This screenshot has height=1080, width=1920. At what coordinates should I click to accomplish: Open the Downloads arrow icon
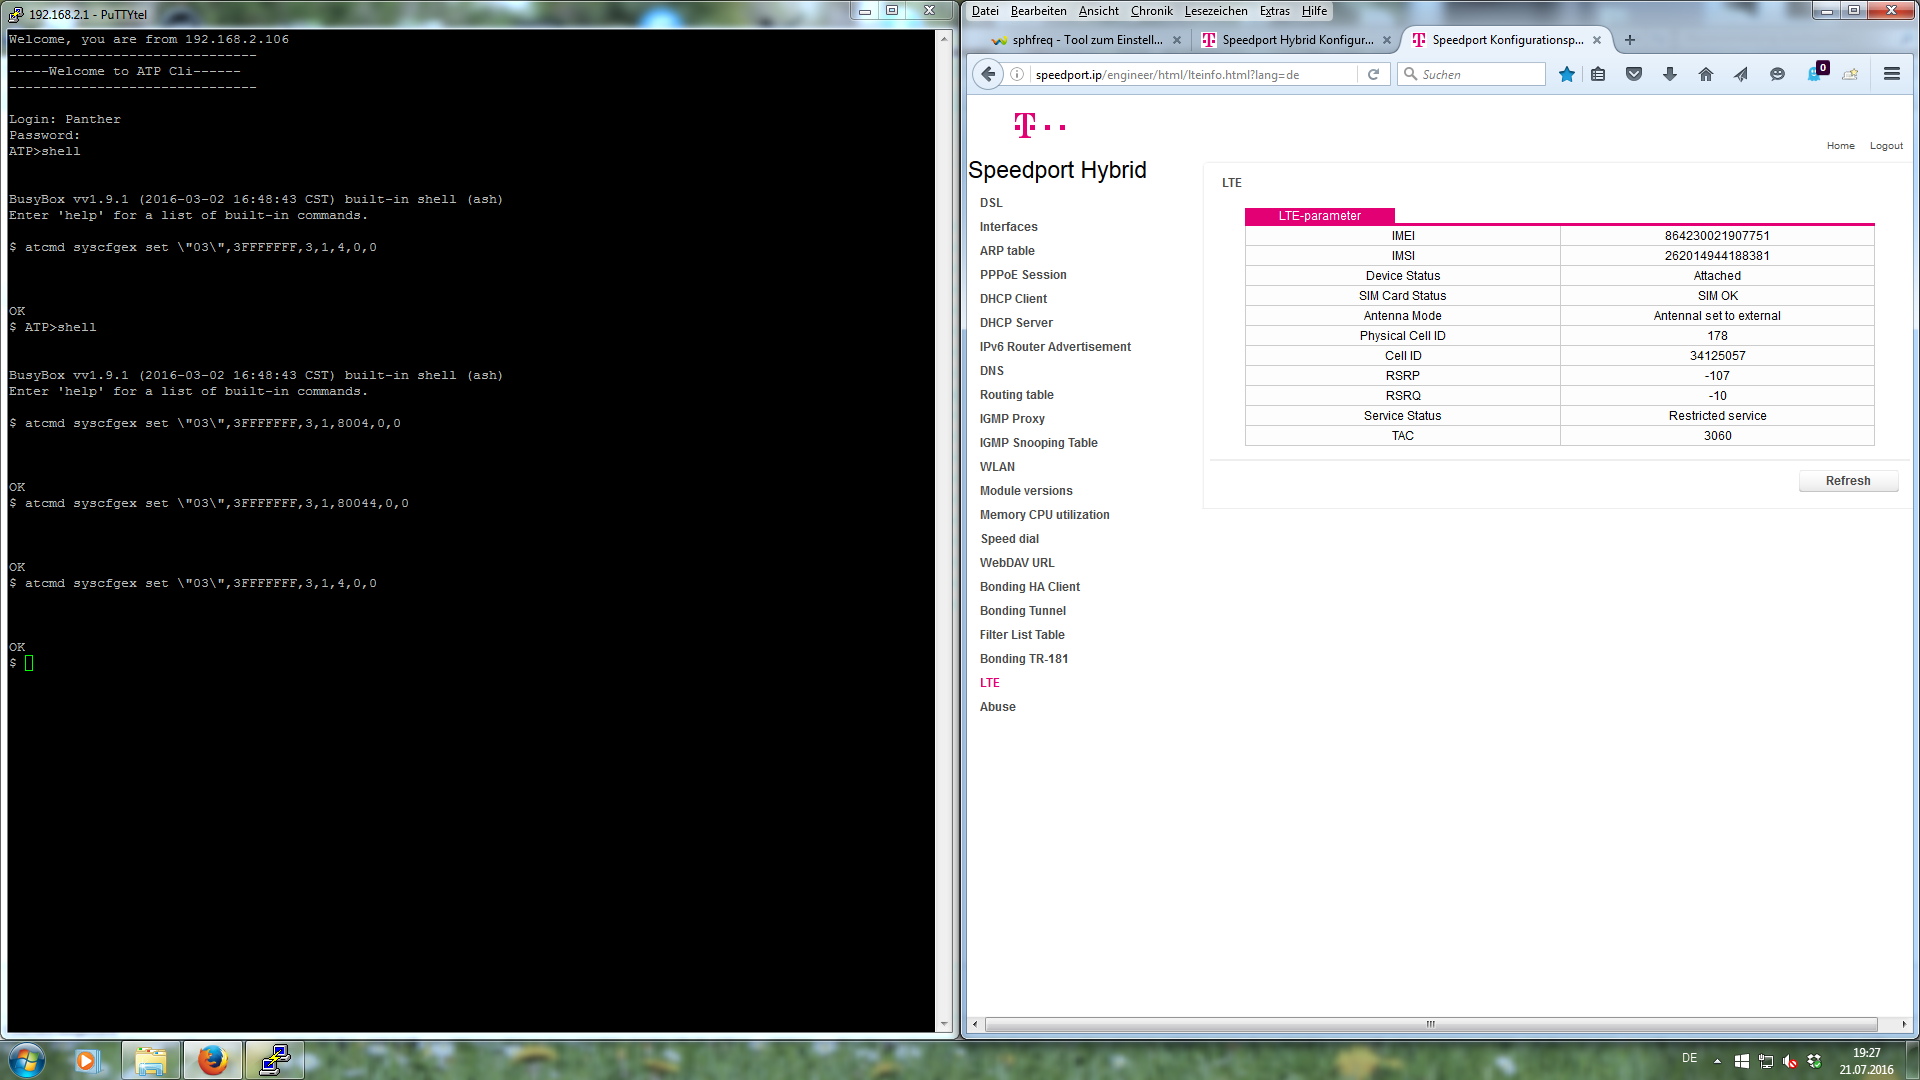pyautogui.click(x=1670, y=74)
